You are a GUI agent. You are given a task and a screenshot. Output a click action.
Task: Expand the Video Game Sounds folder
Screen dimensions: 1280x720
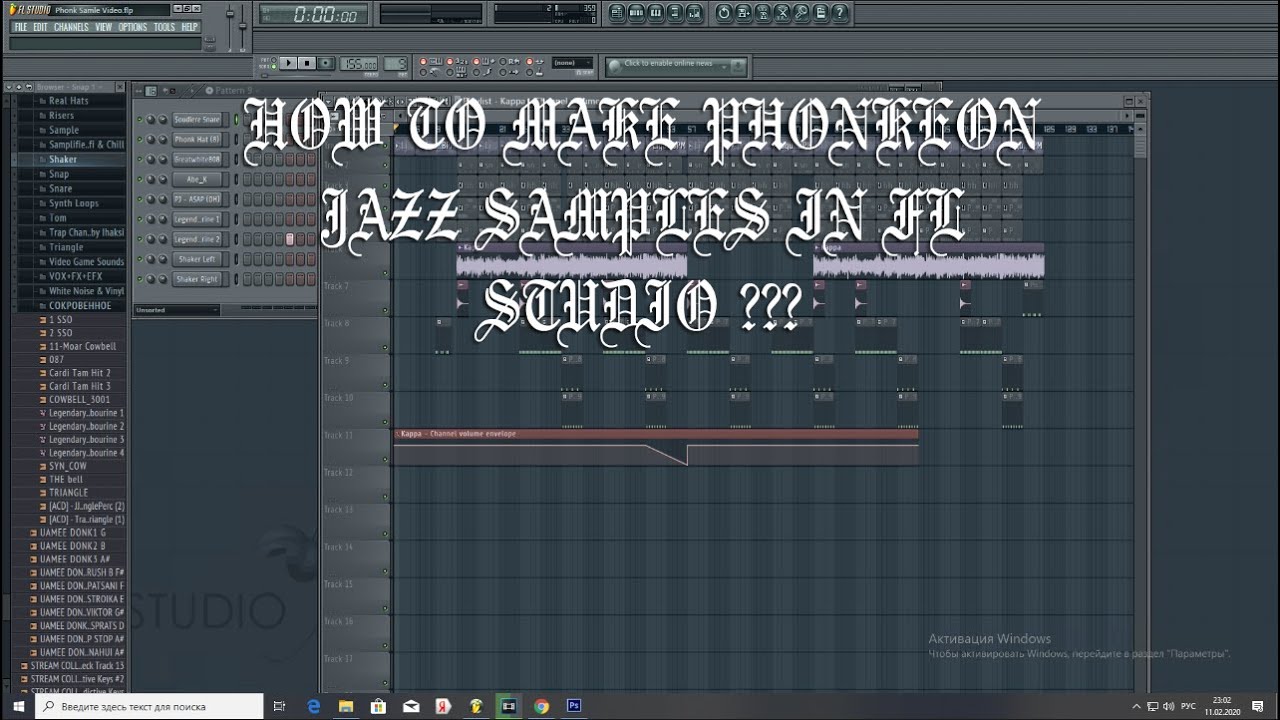tap(86, 262)
